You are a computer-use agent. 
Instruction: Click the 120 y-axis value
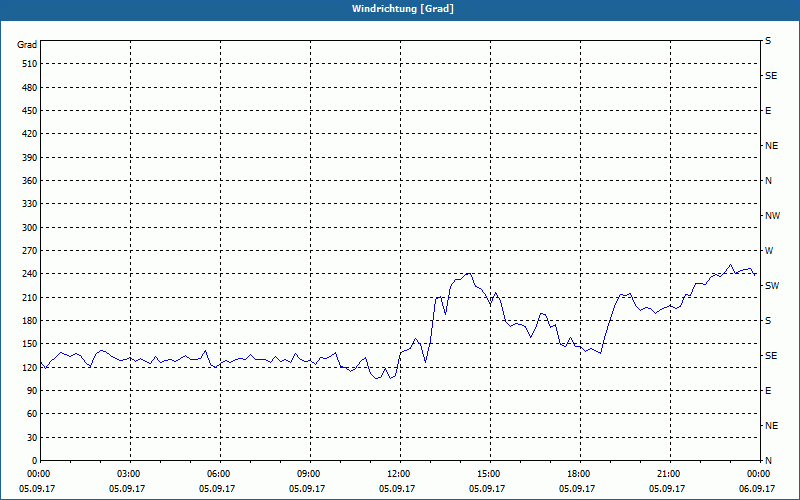(x=30, y=367)
